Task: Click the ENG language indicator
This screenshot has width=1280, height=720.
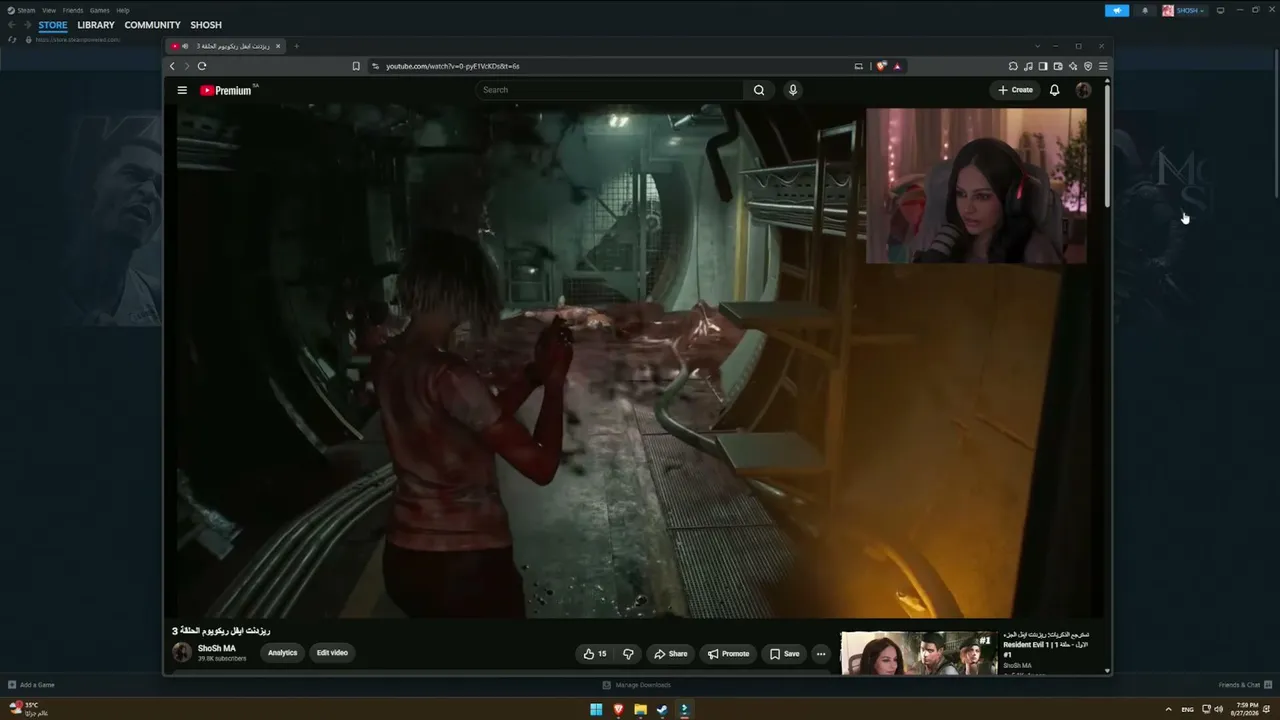Action: click(1188, 709)
